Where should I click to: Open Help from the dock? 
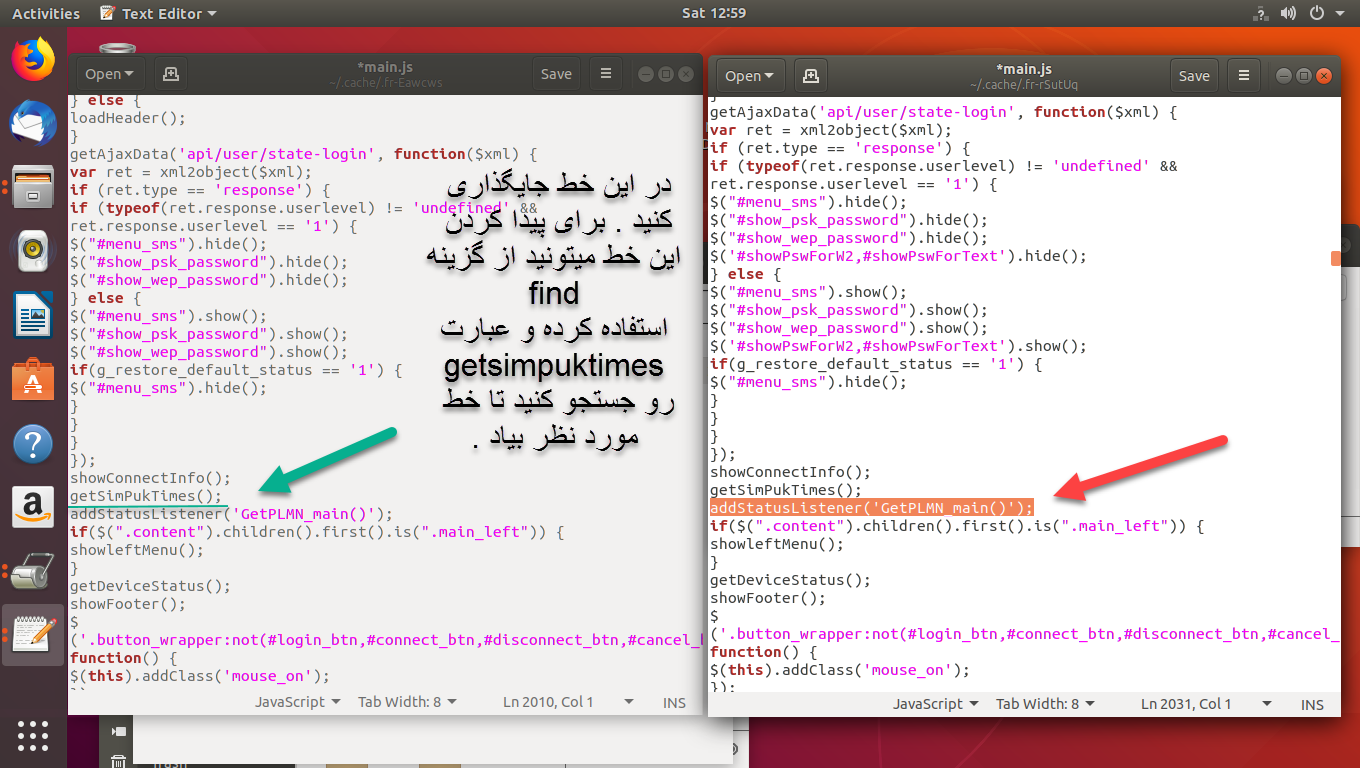click(x=33, y=444)
